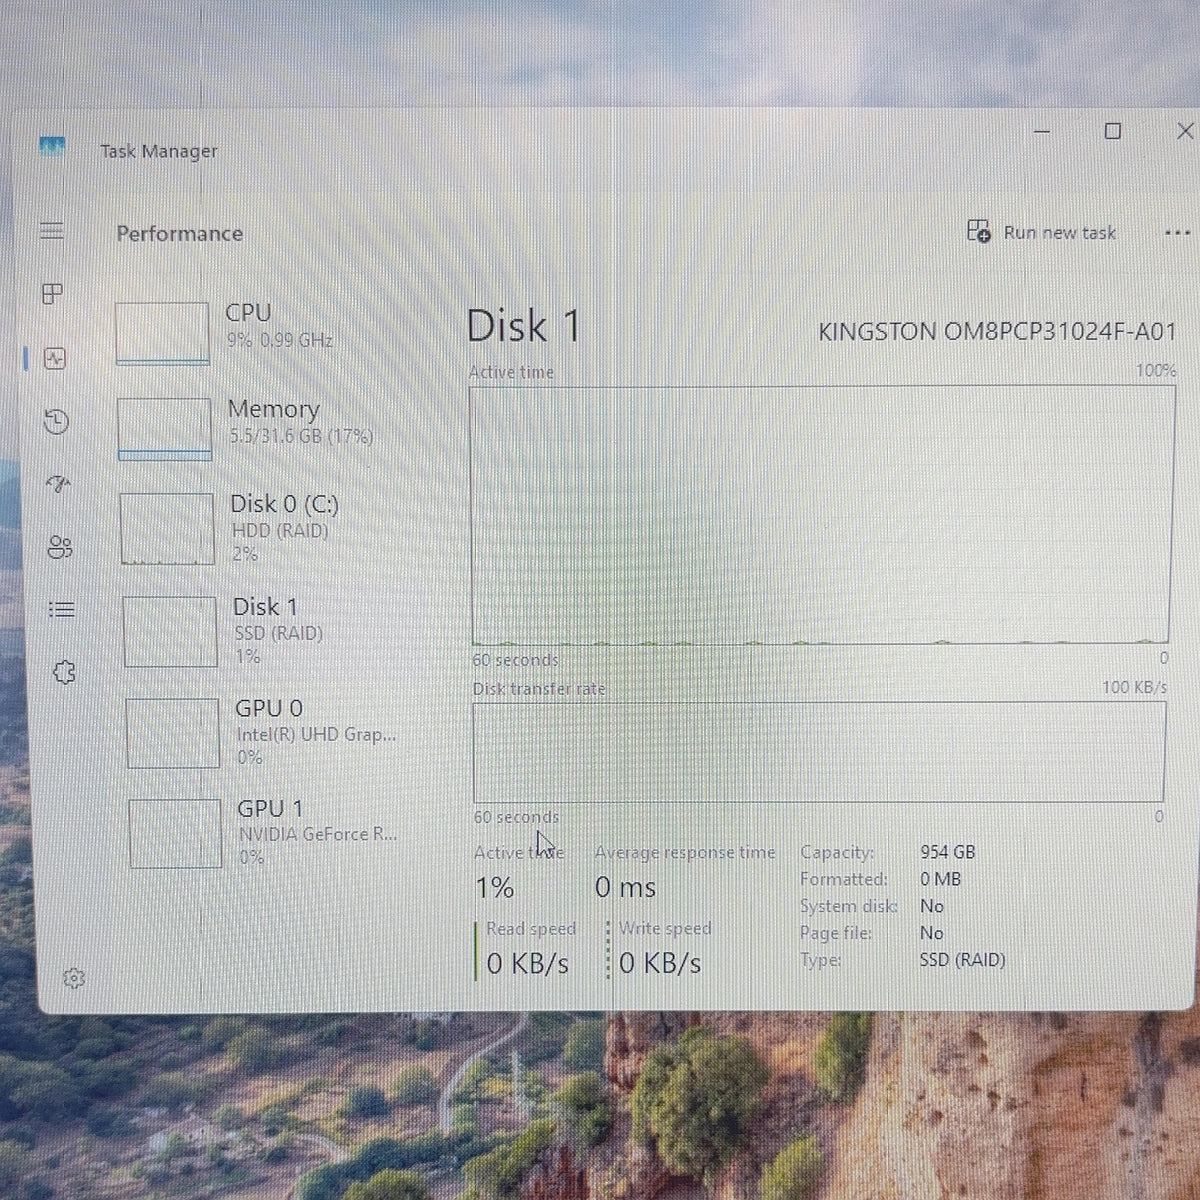Screen dimensions: 1200x1200
Task: Open the Details page icon
Action: pos(62,609)
